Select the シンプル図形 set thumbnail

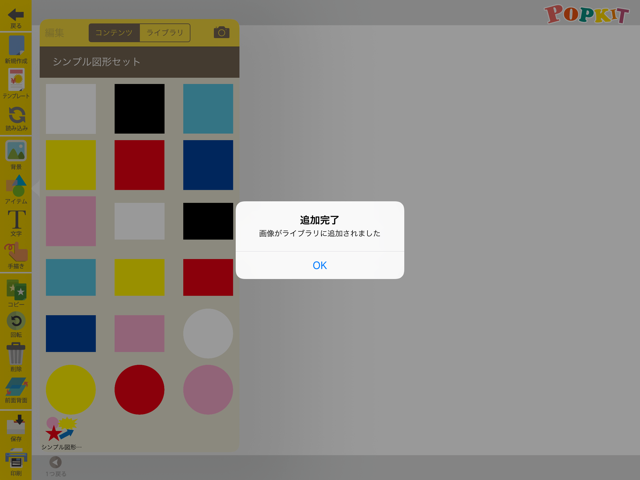[60, 432]
